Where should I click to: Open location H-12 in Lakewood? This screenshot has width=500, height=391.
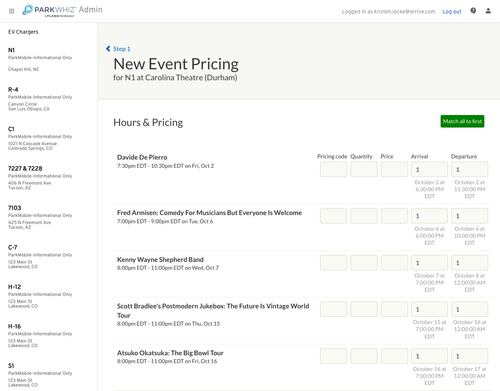tap(40, 296)
